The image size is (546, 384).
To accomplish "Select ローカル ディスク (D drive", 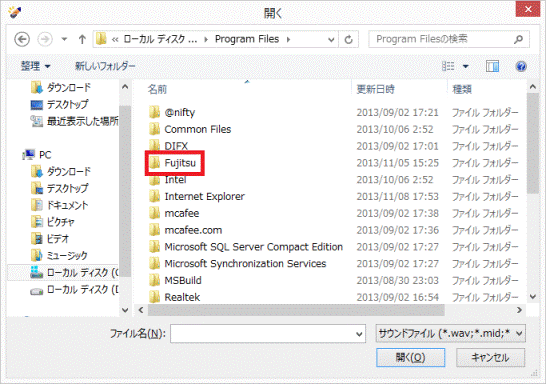I will tap(75, 289).
